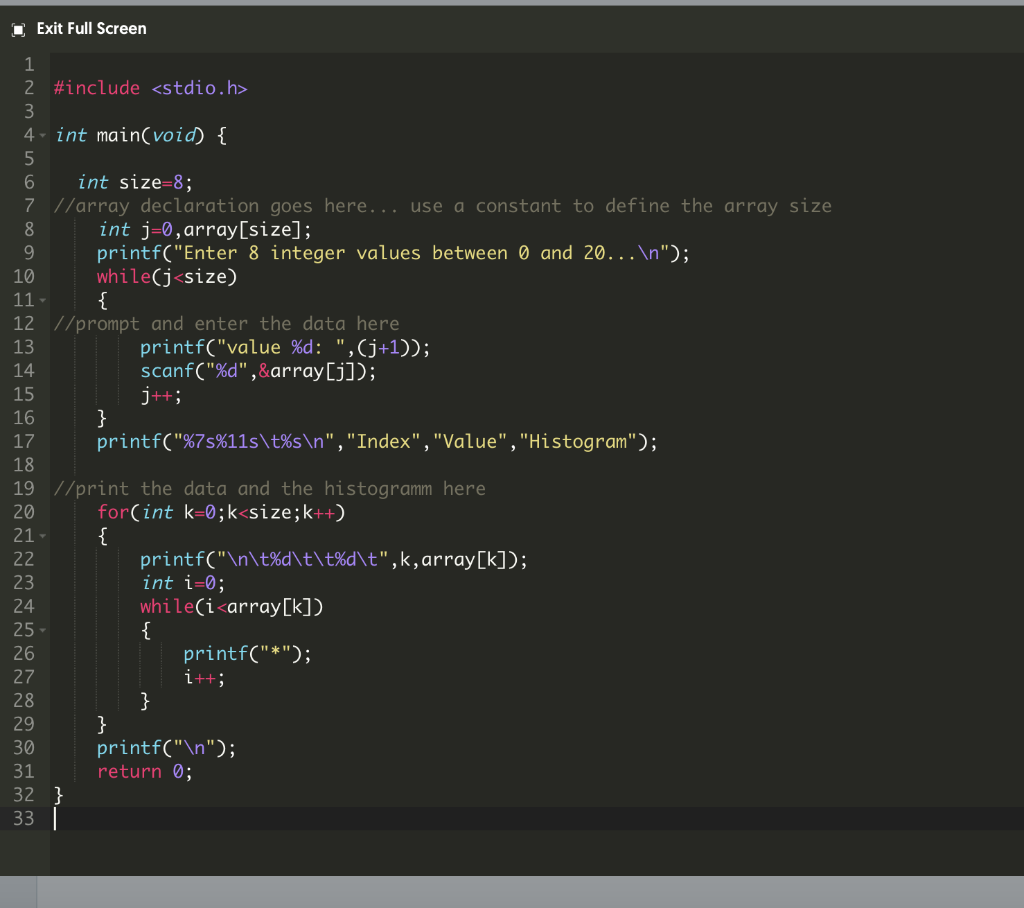Click the array declaration comment on line 7
1024x908 pixels.
(x=443, y=206)
